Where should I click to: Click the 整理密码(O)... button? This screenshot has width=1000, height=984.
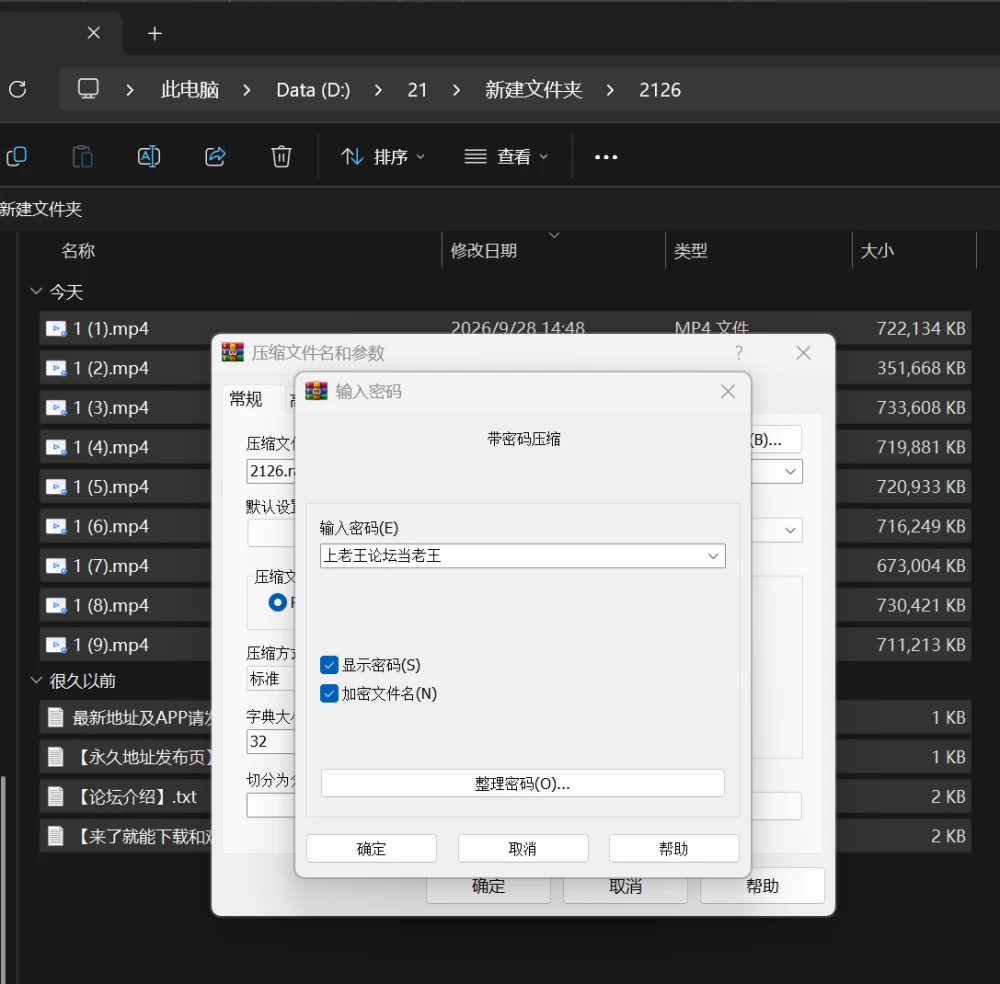click(522, 783)
